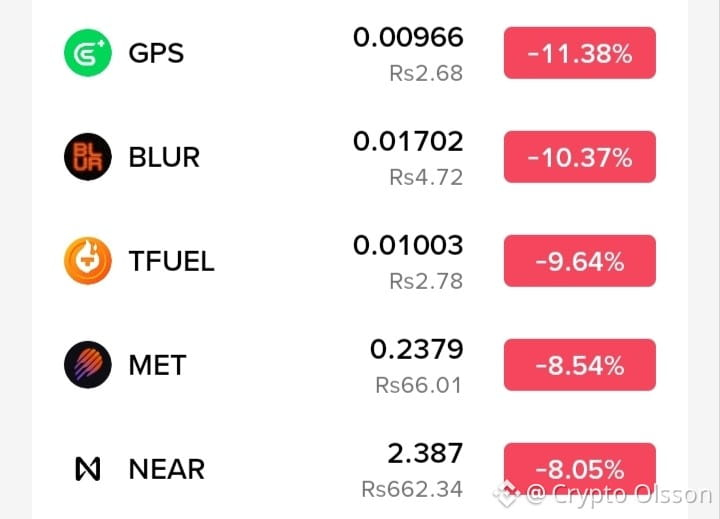Tap the -9.64% change badge
720x519 pixels.
coord(579,261)
